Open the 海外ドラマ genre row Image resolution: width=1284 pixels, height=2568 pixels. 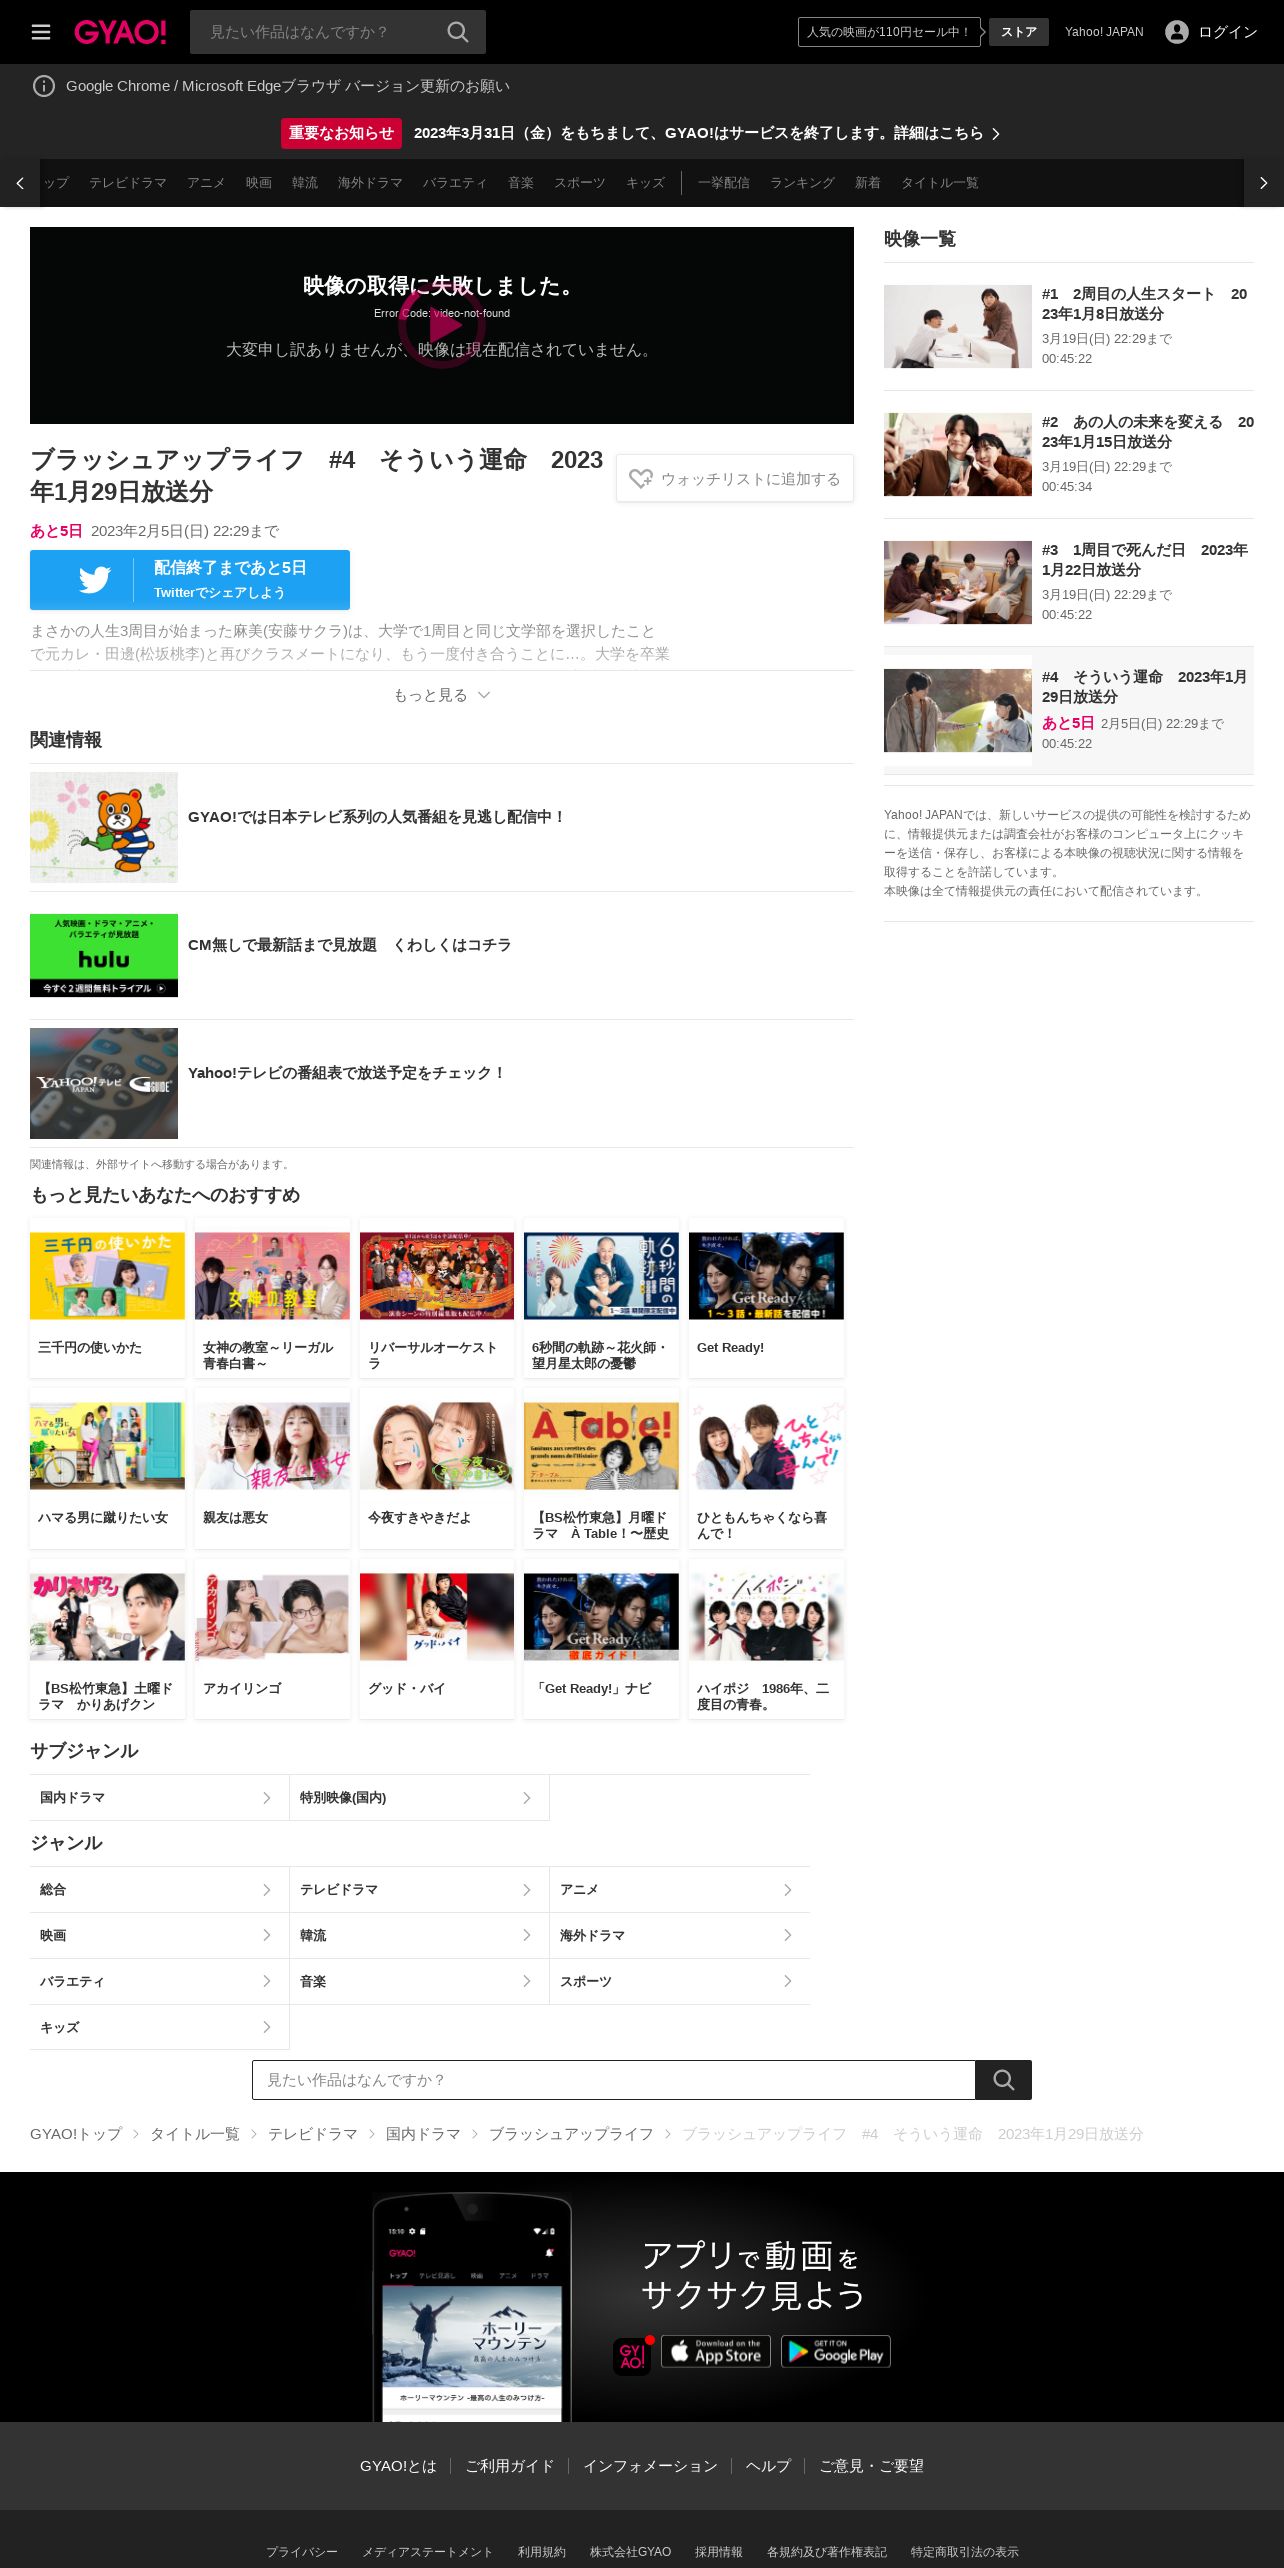(x=680, y=1935)
